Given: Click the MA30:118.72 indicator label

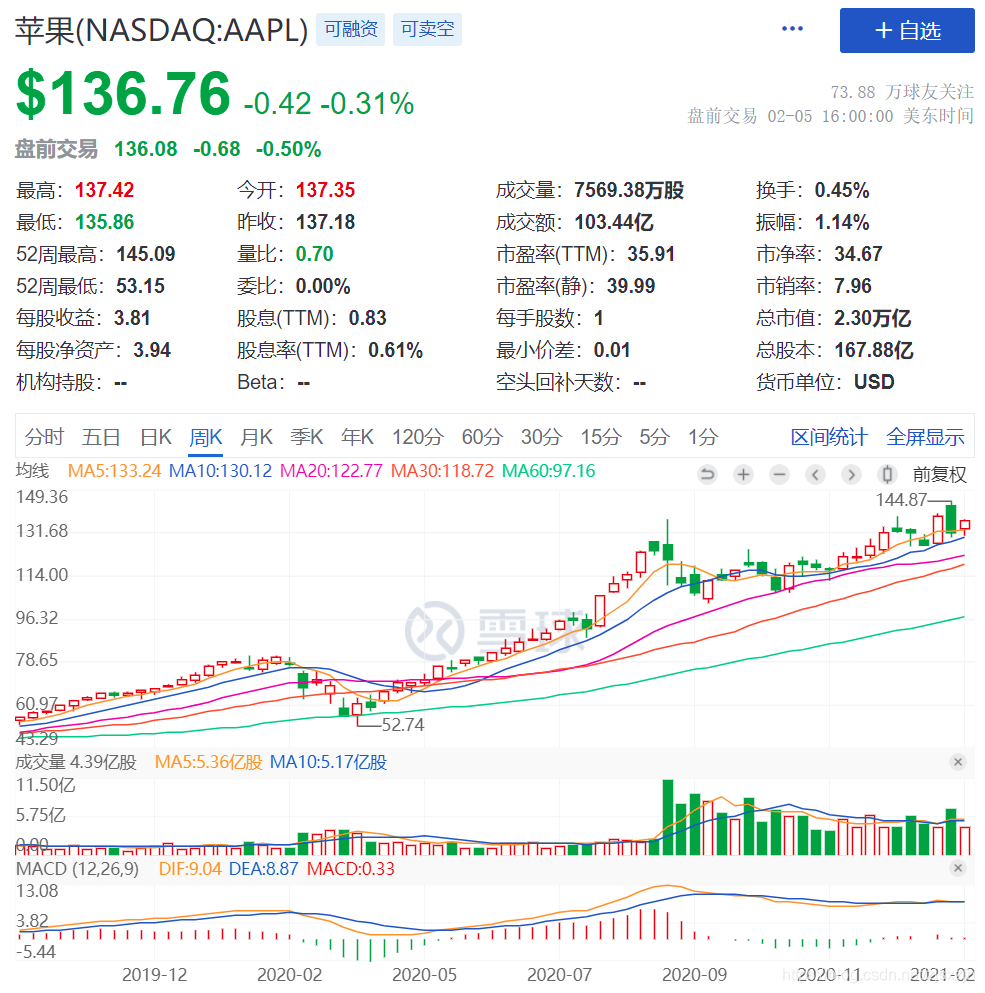Looking at the screenshot, I should click(x=442, y=471).
